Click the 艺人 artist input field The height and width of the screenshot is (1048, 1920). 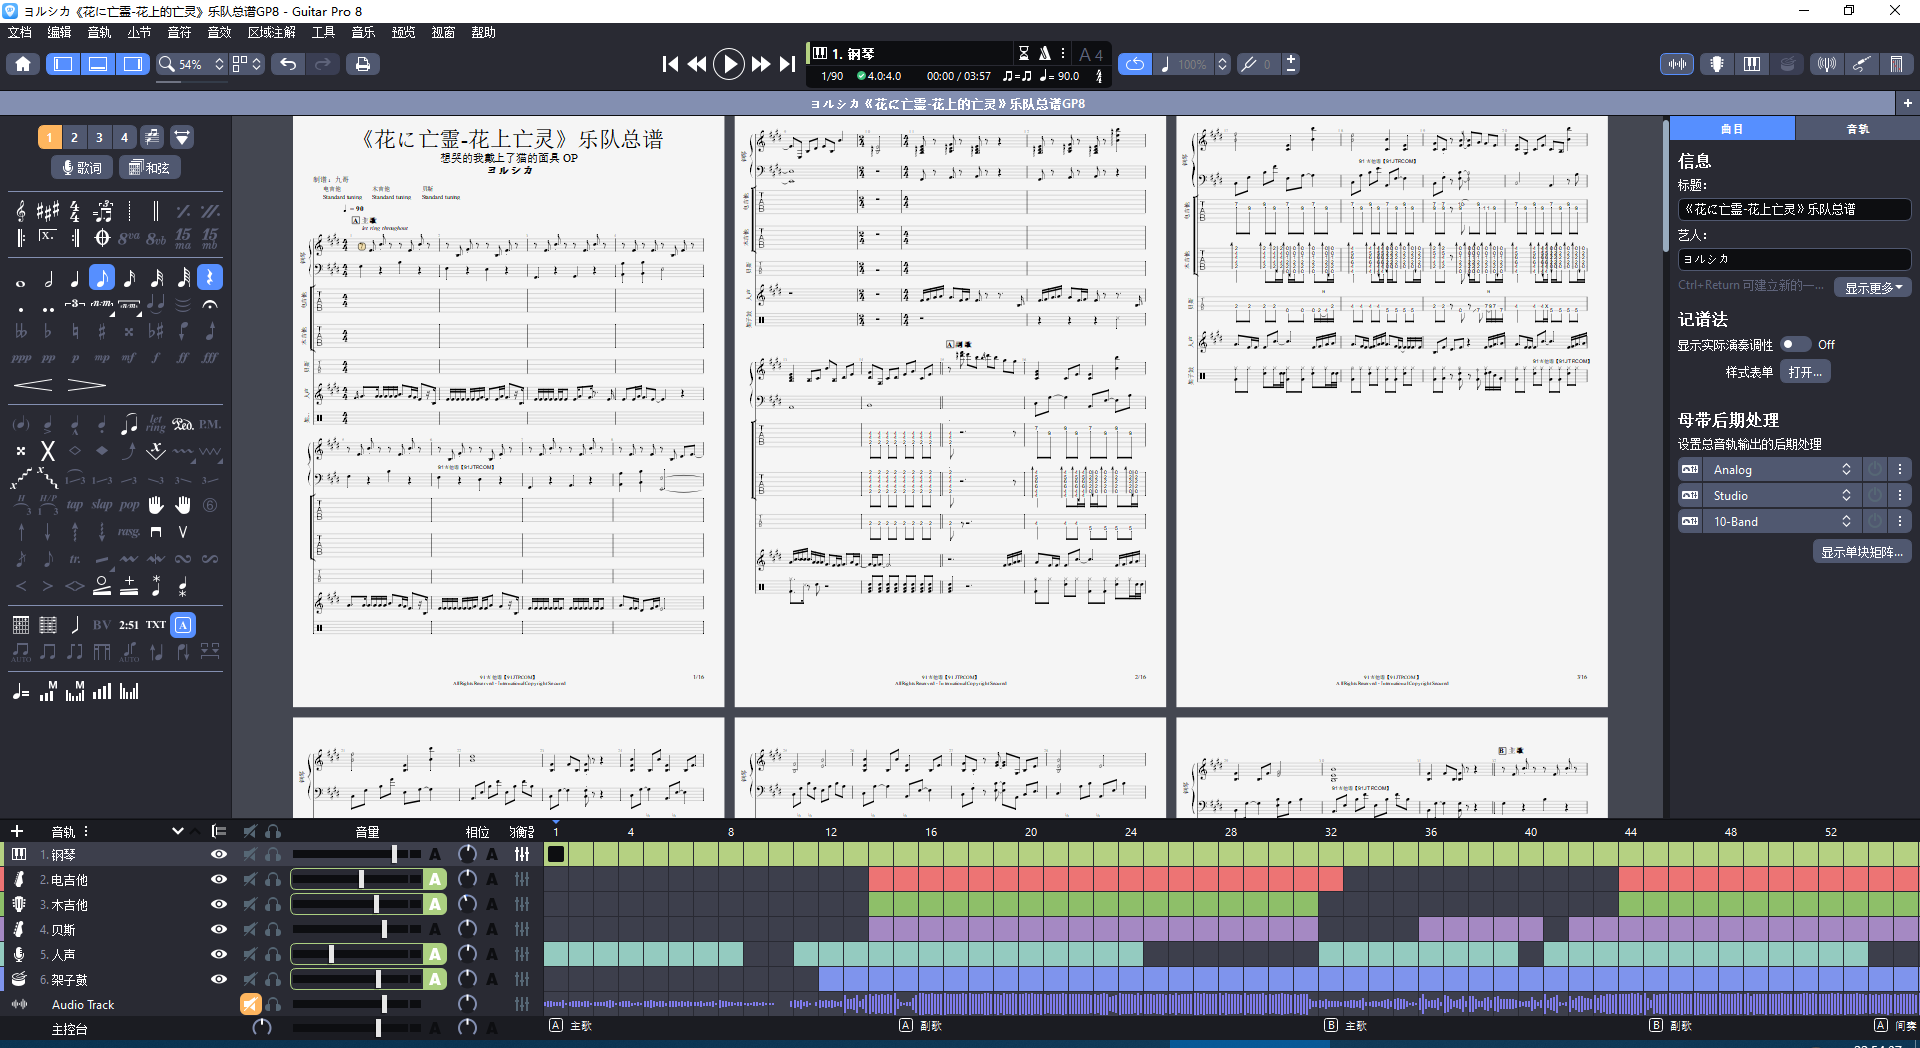tap(1794, 259)
